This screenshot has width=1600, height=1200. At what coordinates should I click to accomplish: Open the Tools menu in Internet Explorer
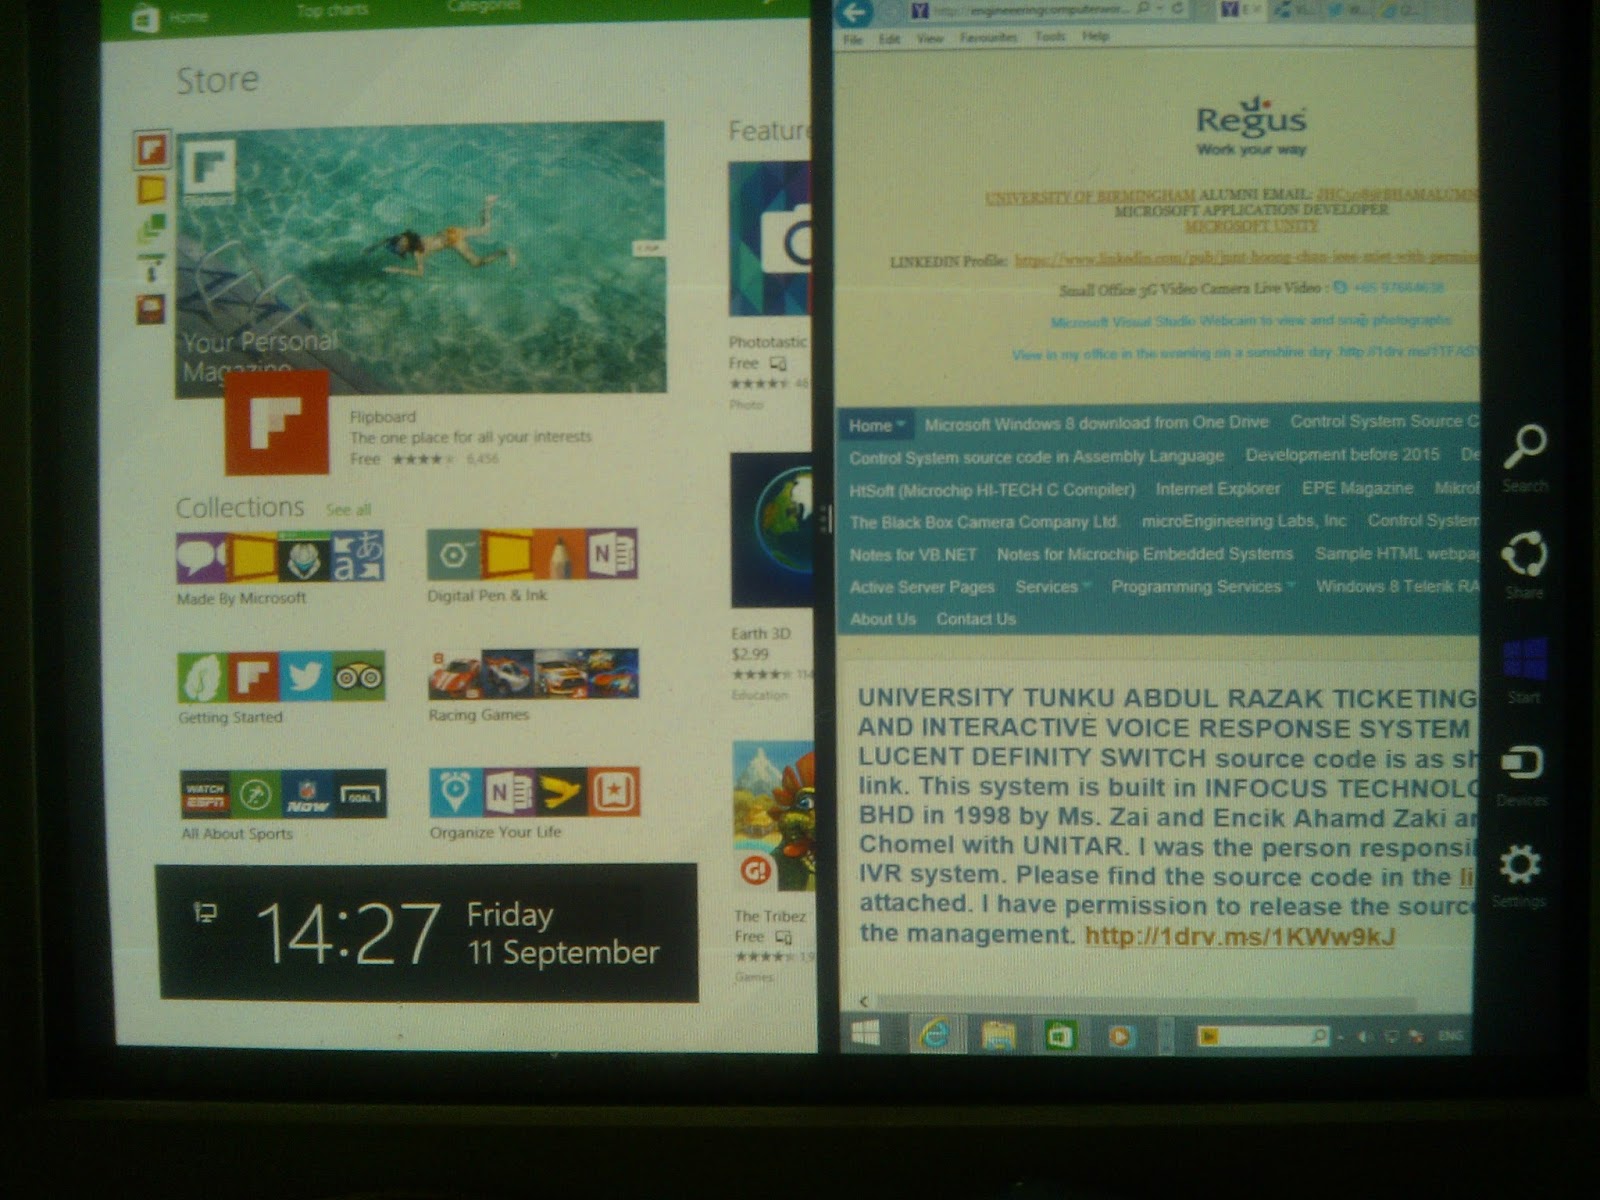[x=1050, y=36]
